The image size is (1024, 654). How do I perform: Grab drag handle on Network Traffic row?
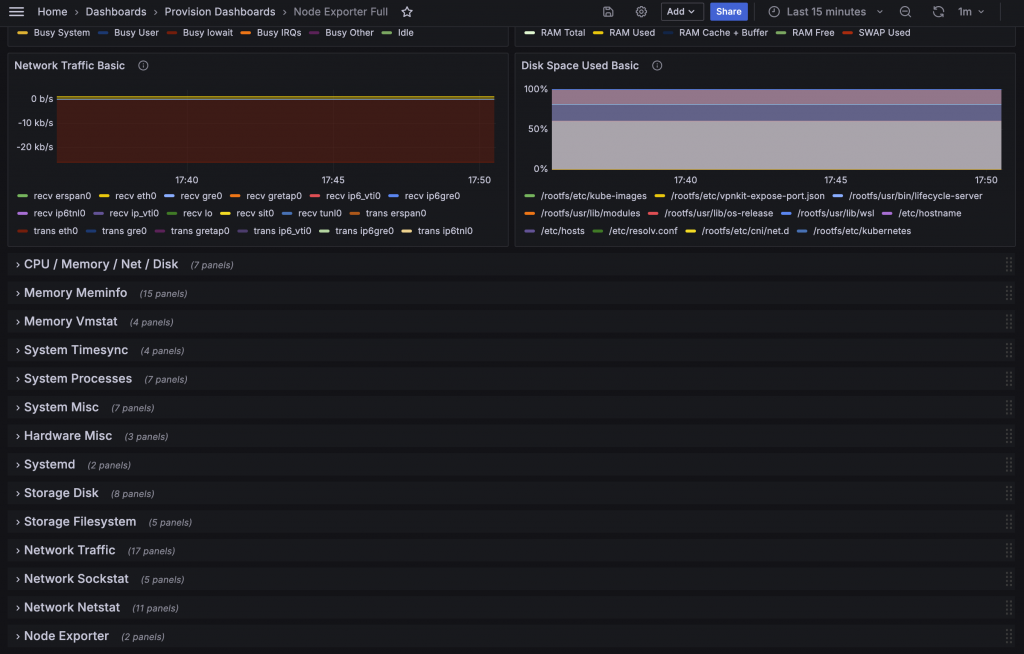point(1009,550)
